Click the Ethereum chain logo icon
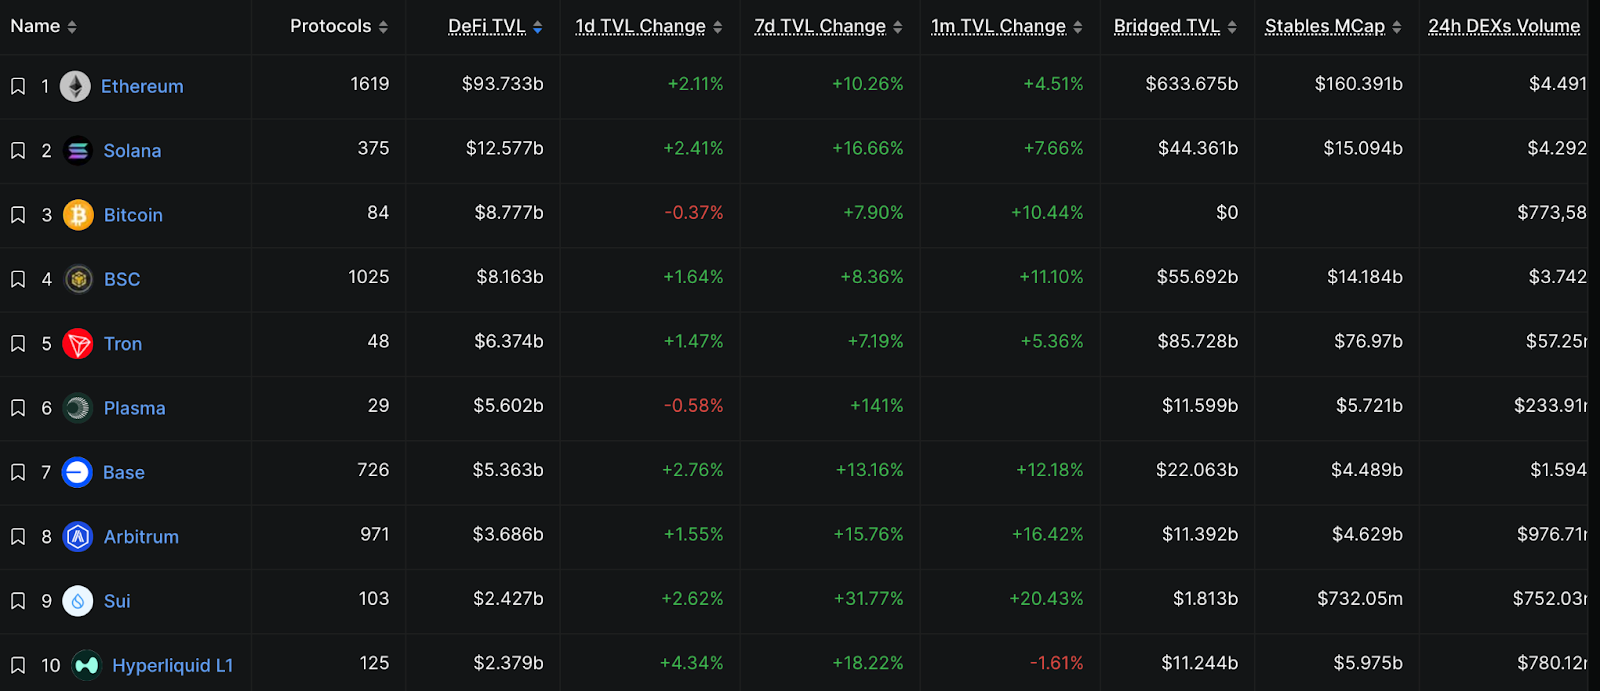Image resolution: width=1600 pixels, height=691 pixels. pos(75,87)
